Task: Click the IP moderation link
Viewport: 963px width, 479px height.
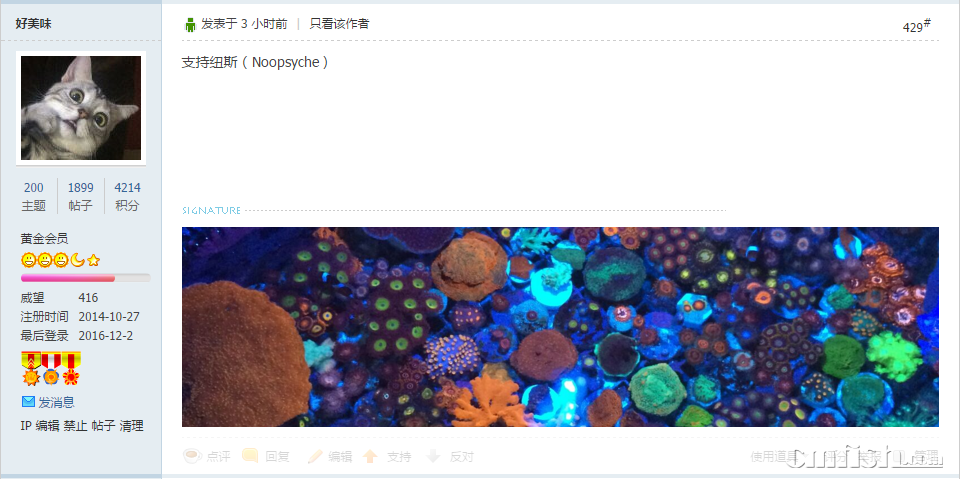Action: pos(26,426)
